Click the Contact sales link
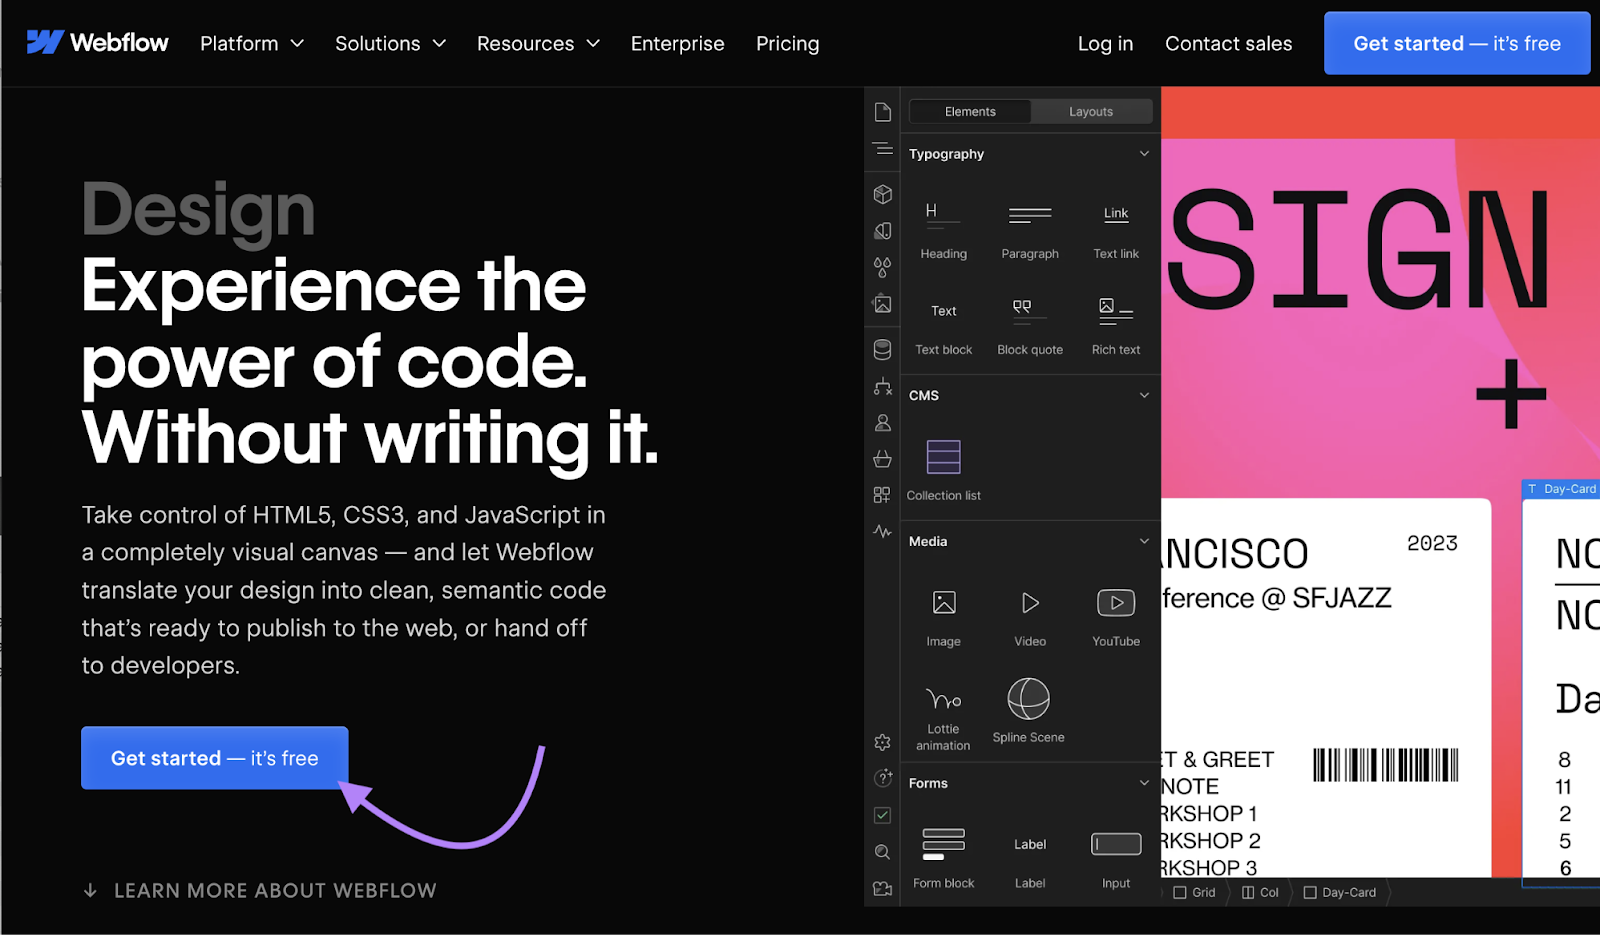 click(x=1228, y=43)
